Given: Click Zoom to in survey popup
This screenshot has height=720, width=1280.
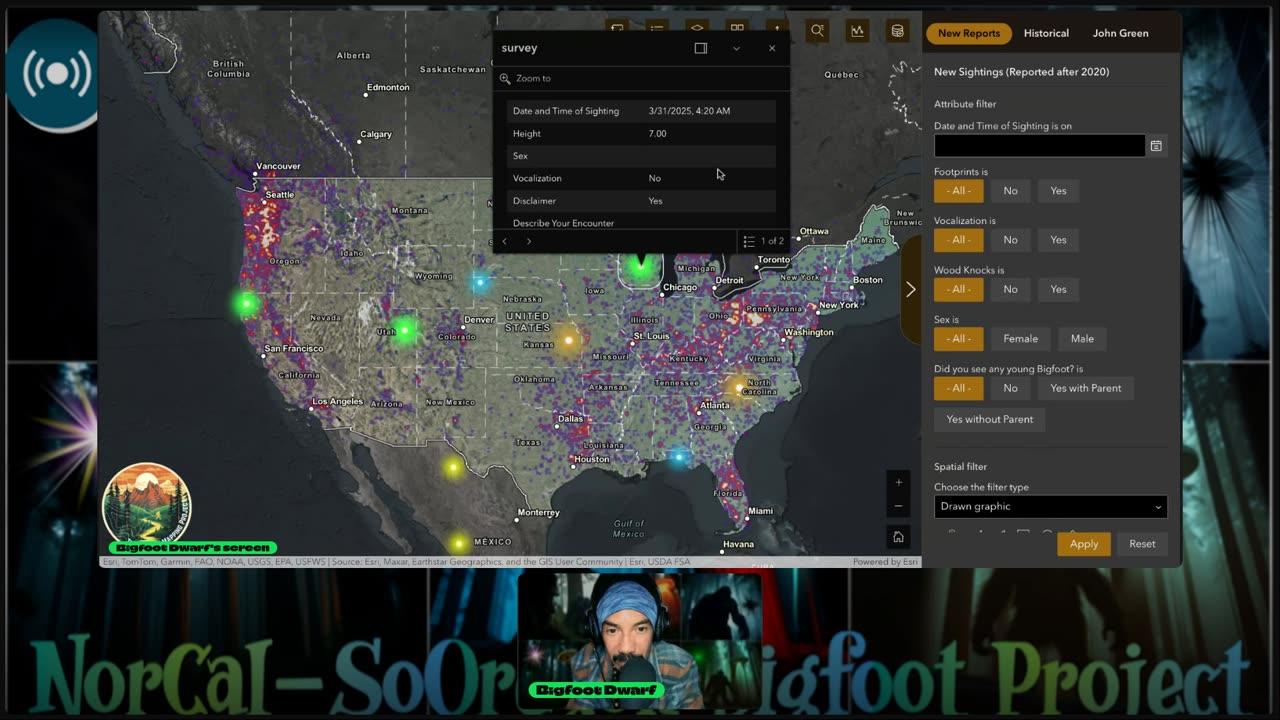Looking at the screenshot, I should click(526, 78).
